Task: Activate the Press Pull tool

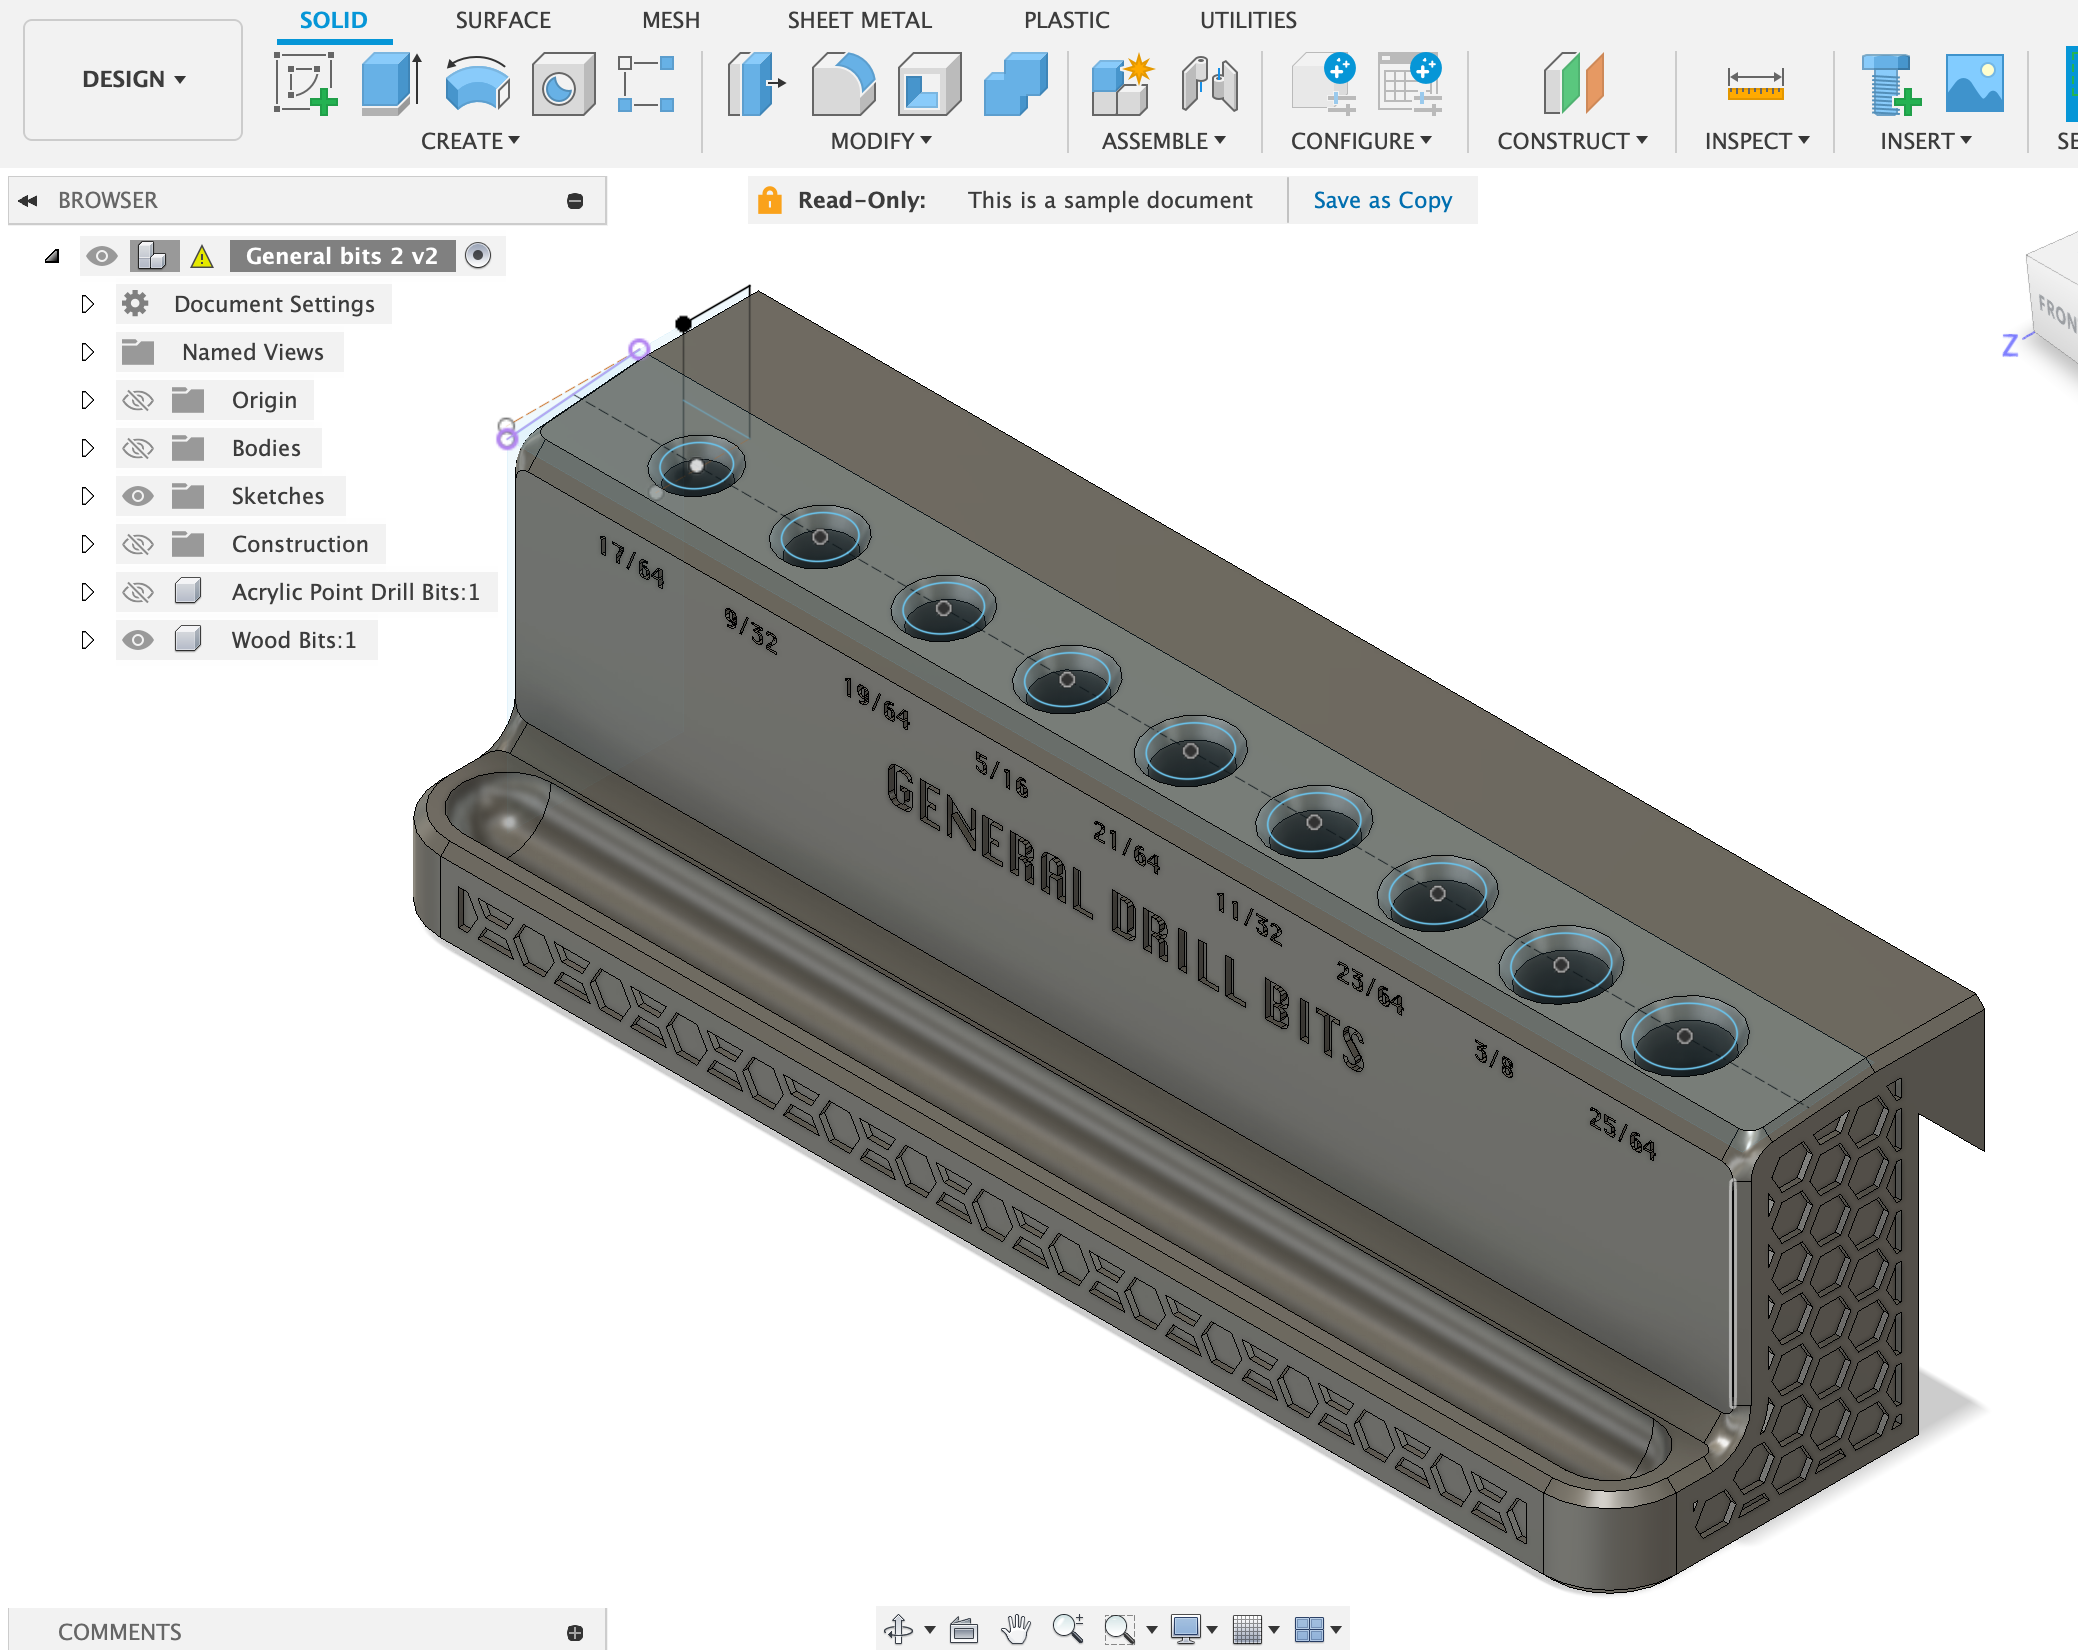Action: pos(757,84)
